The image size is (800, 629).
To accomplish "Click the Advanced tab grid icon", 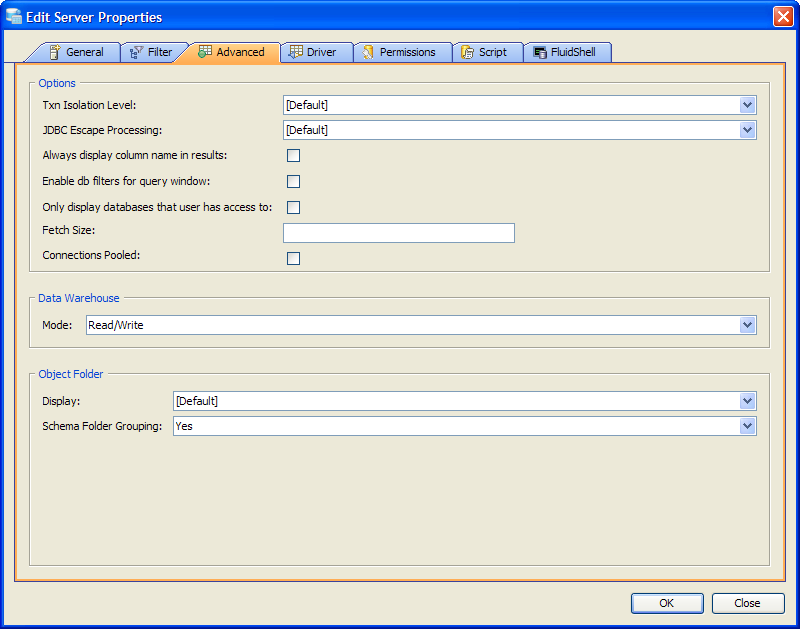I will [205, 52].
